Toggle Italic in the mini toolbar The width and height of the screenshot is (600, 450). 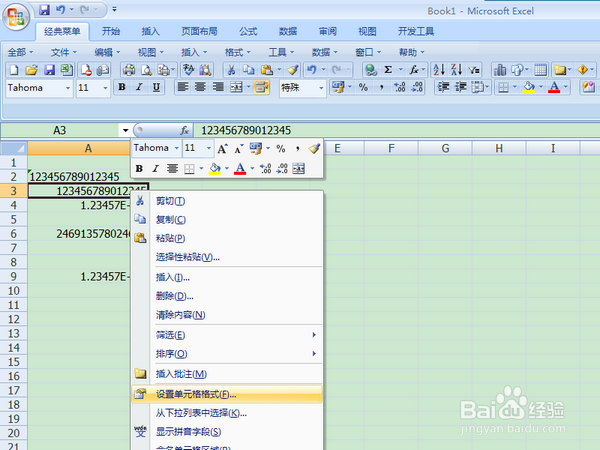pos(155,168)
